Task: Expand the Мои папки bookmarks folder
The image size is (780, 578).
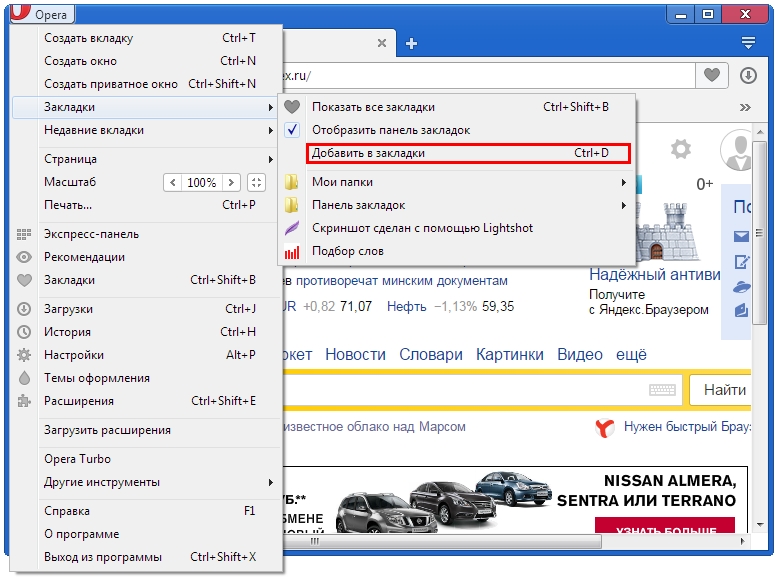Action: point(623,183)
